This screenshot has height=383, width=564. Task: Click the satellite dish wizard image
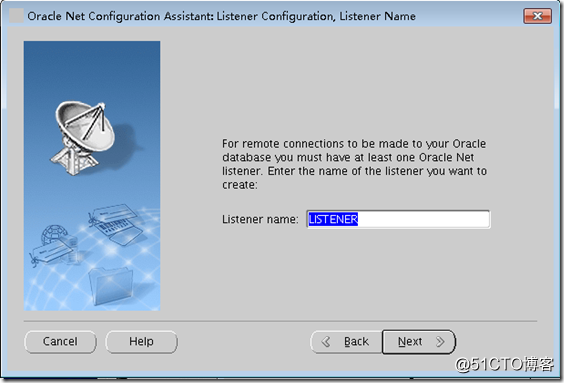point(92,176)
